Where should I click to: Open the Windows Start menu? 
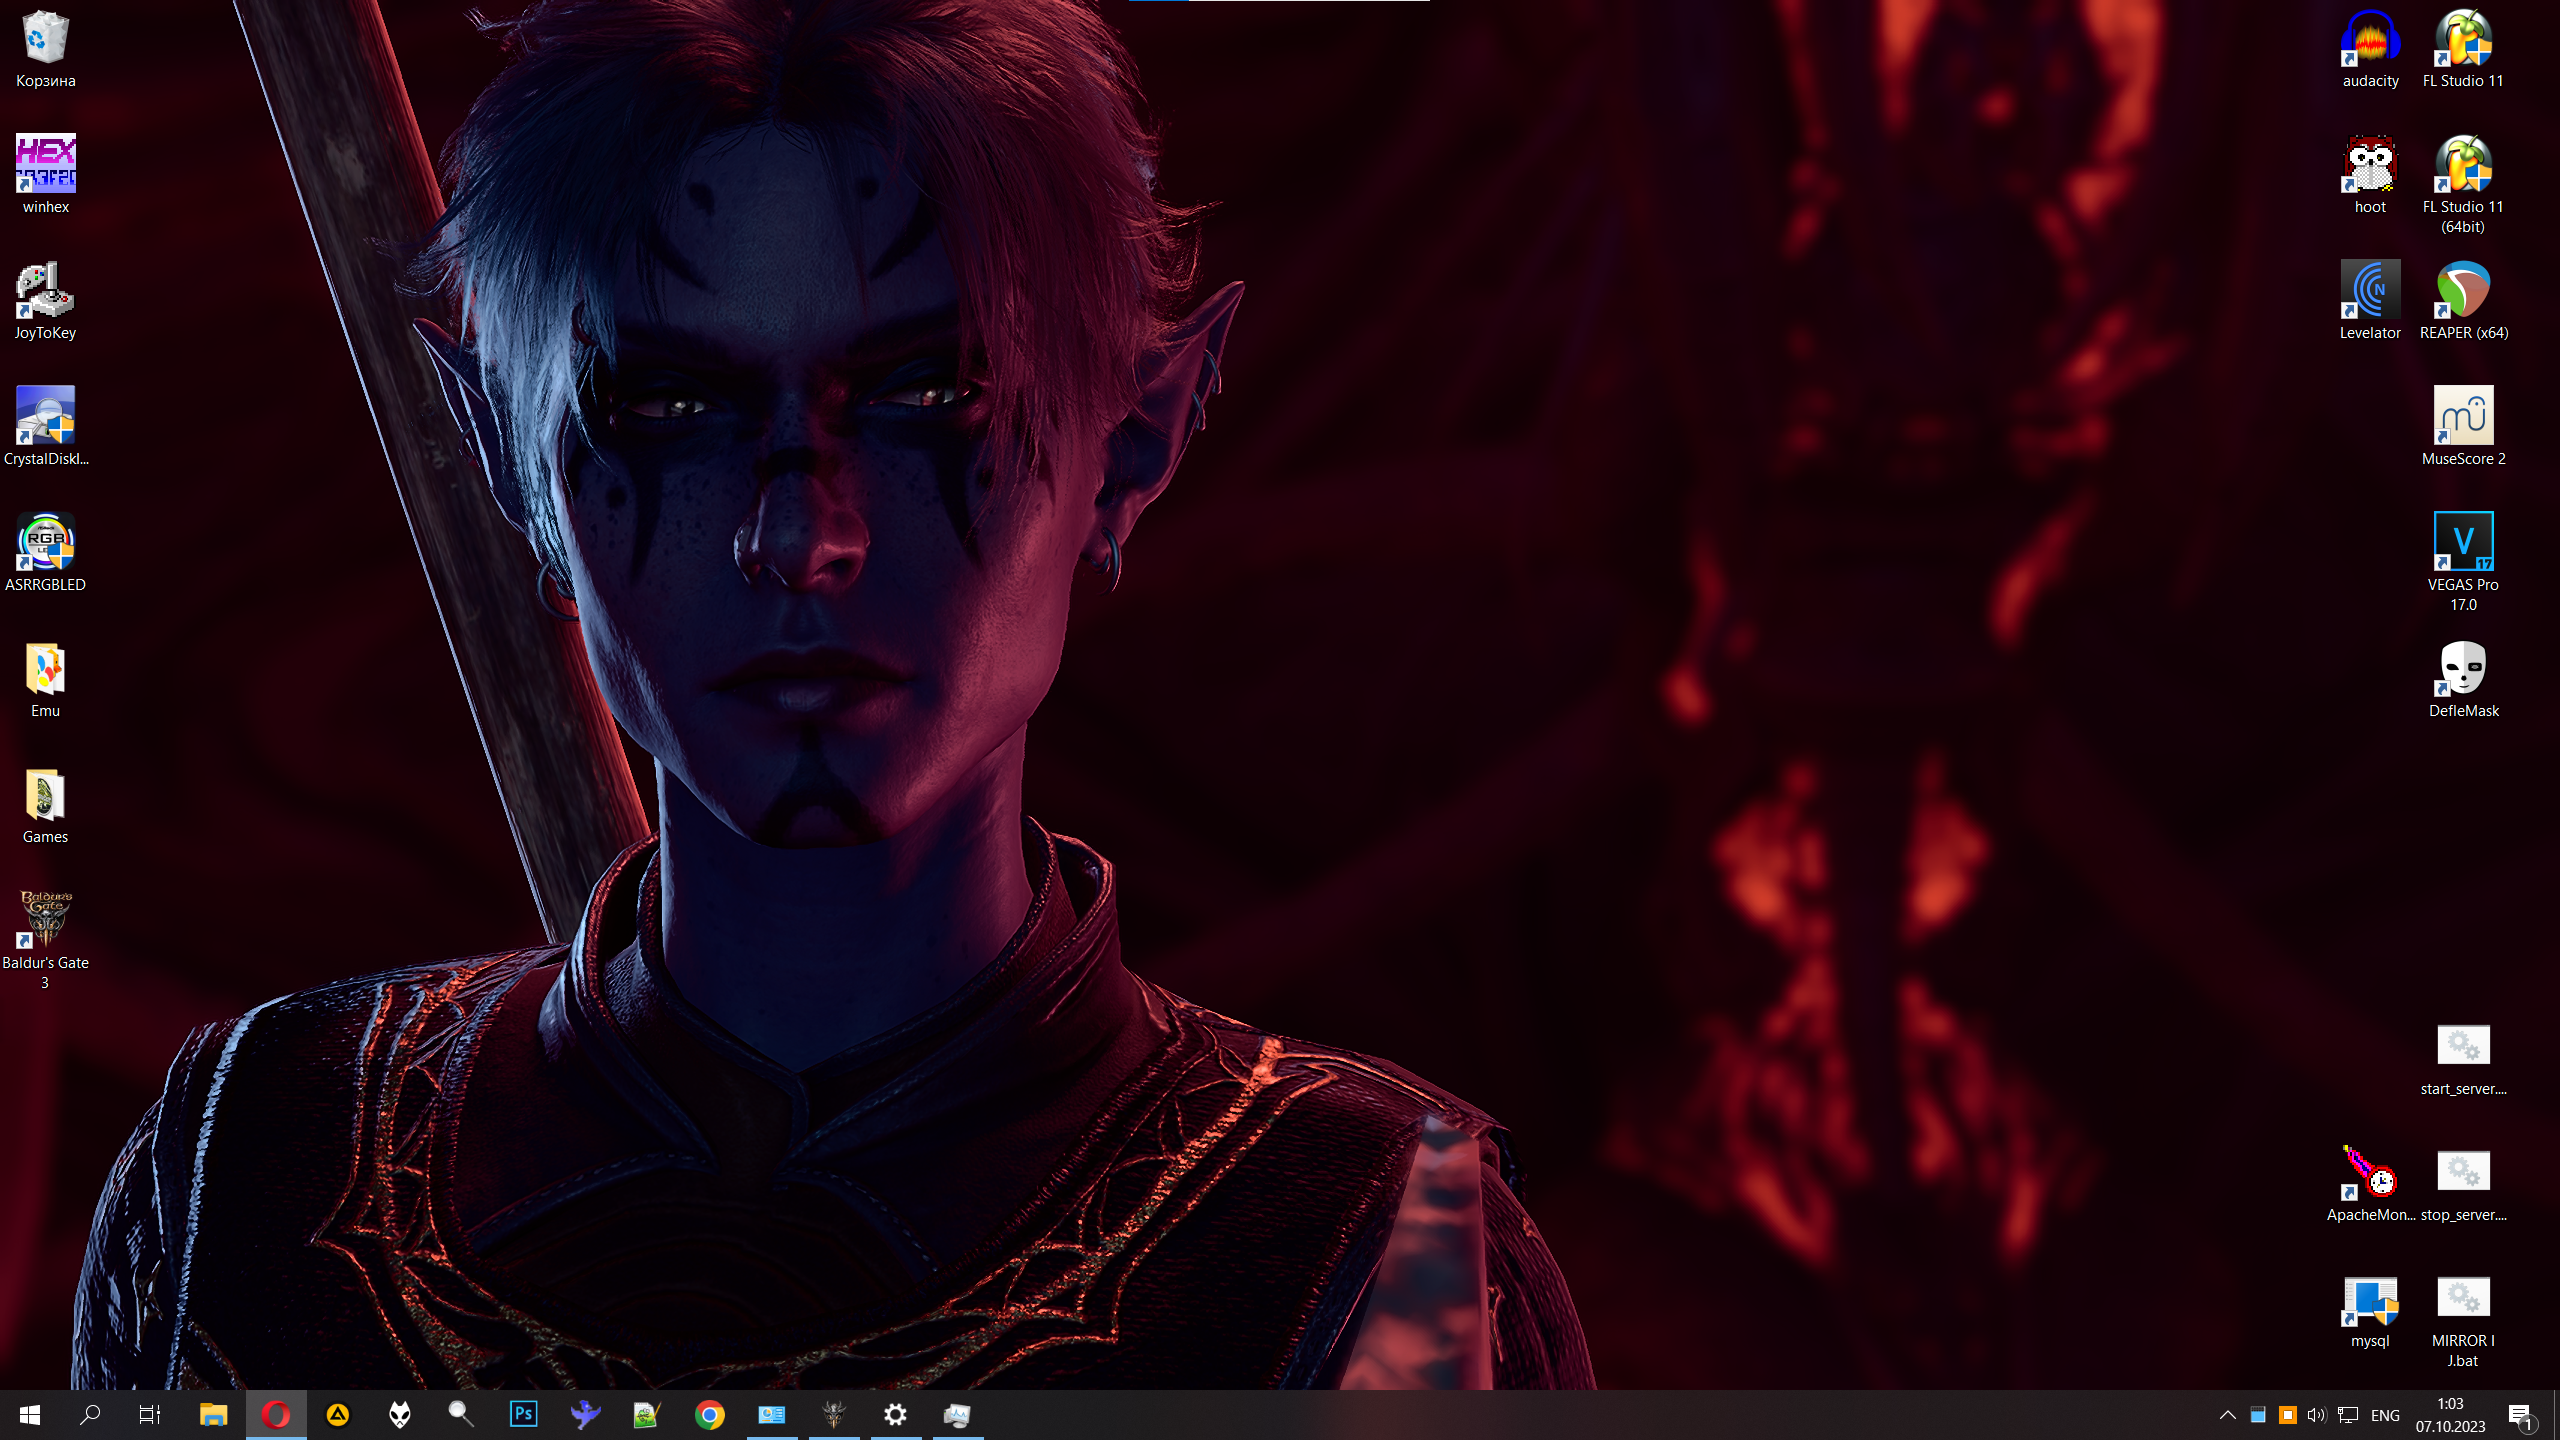[30, 1414]
